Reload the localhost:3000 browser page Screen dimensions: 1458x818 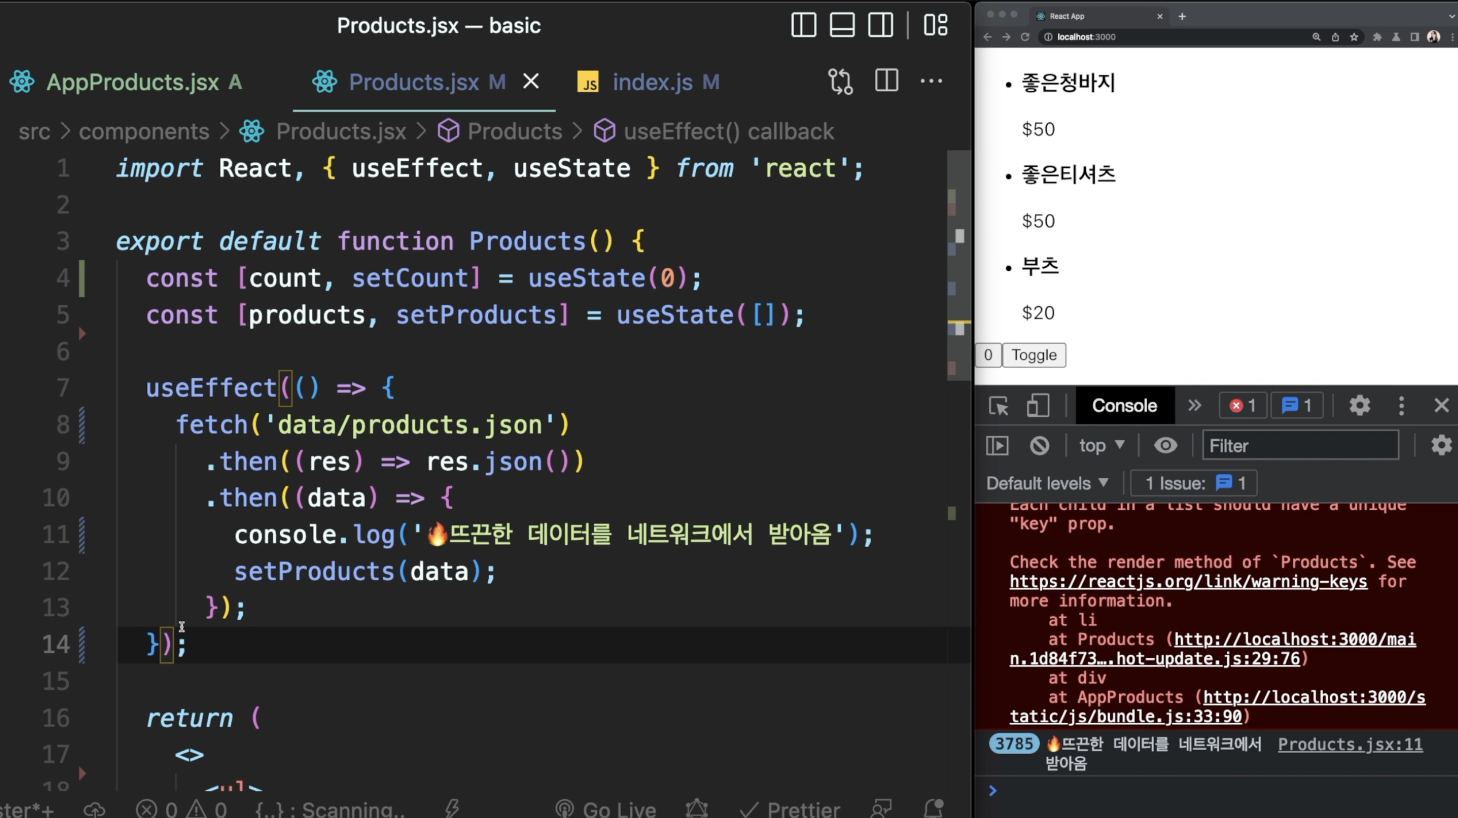[1025, 37]
